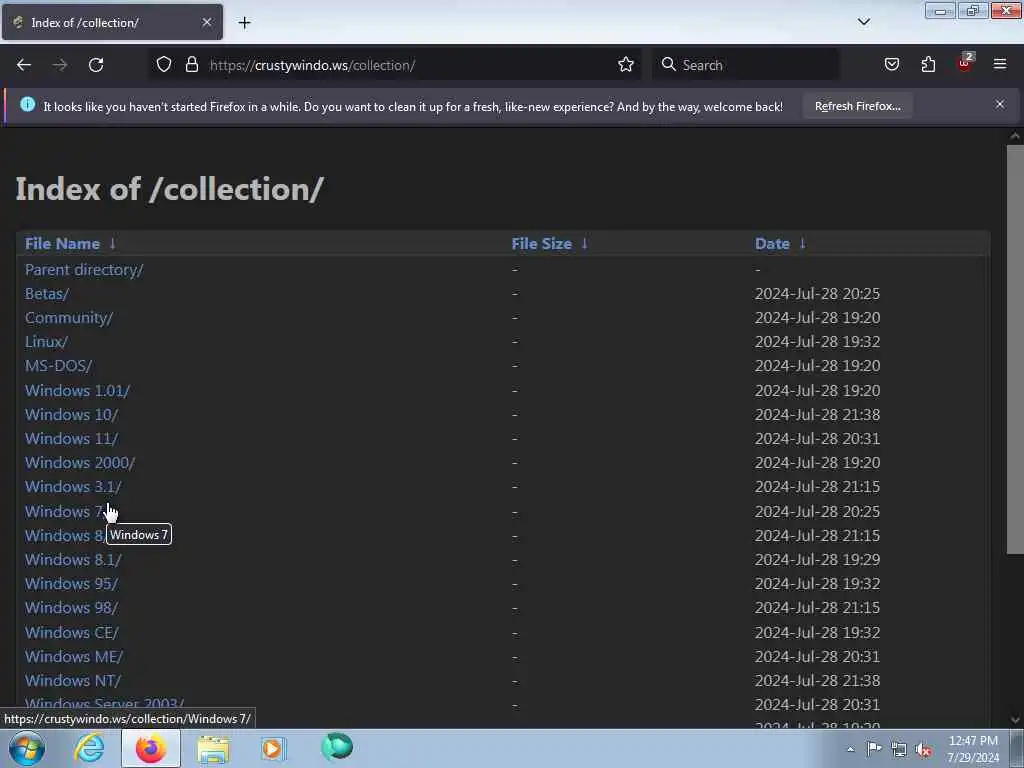Image resolution: width=1024 pixels, height=768 pixels.
Task: Open the Windows 98/ folder
Action: pyautogui.click(x=71, y=608)
